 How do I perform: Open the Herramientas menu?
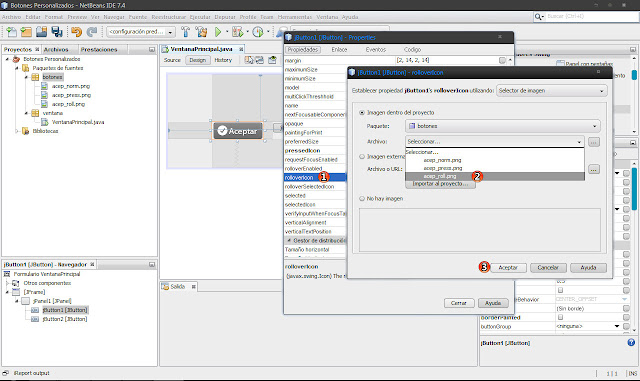pyautogui.click(x=295, y=17)
